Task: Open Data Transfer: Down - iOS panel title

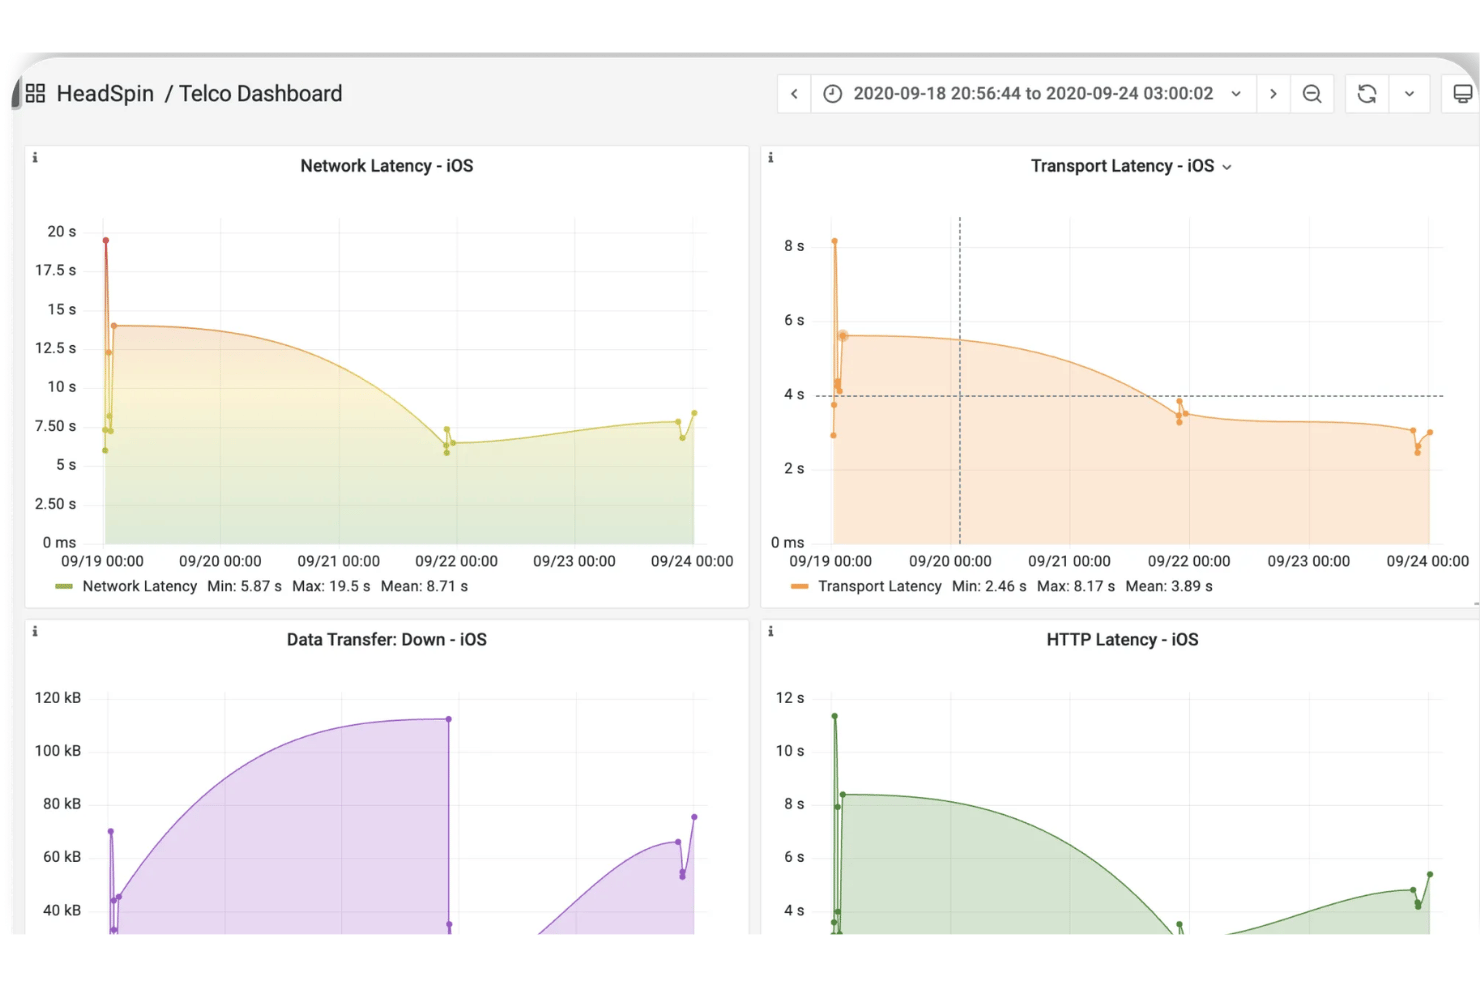Action: point(387,640)
